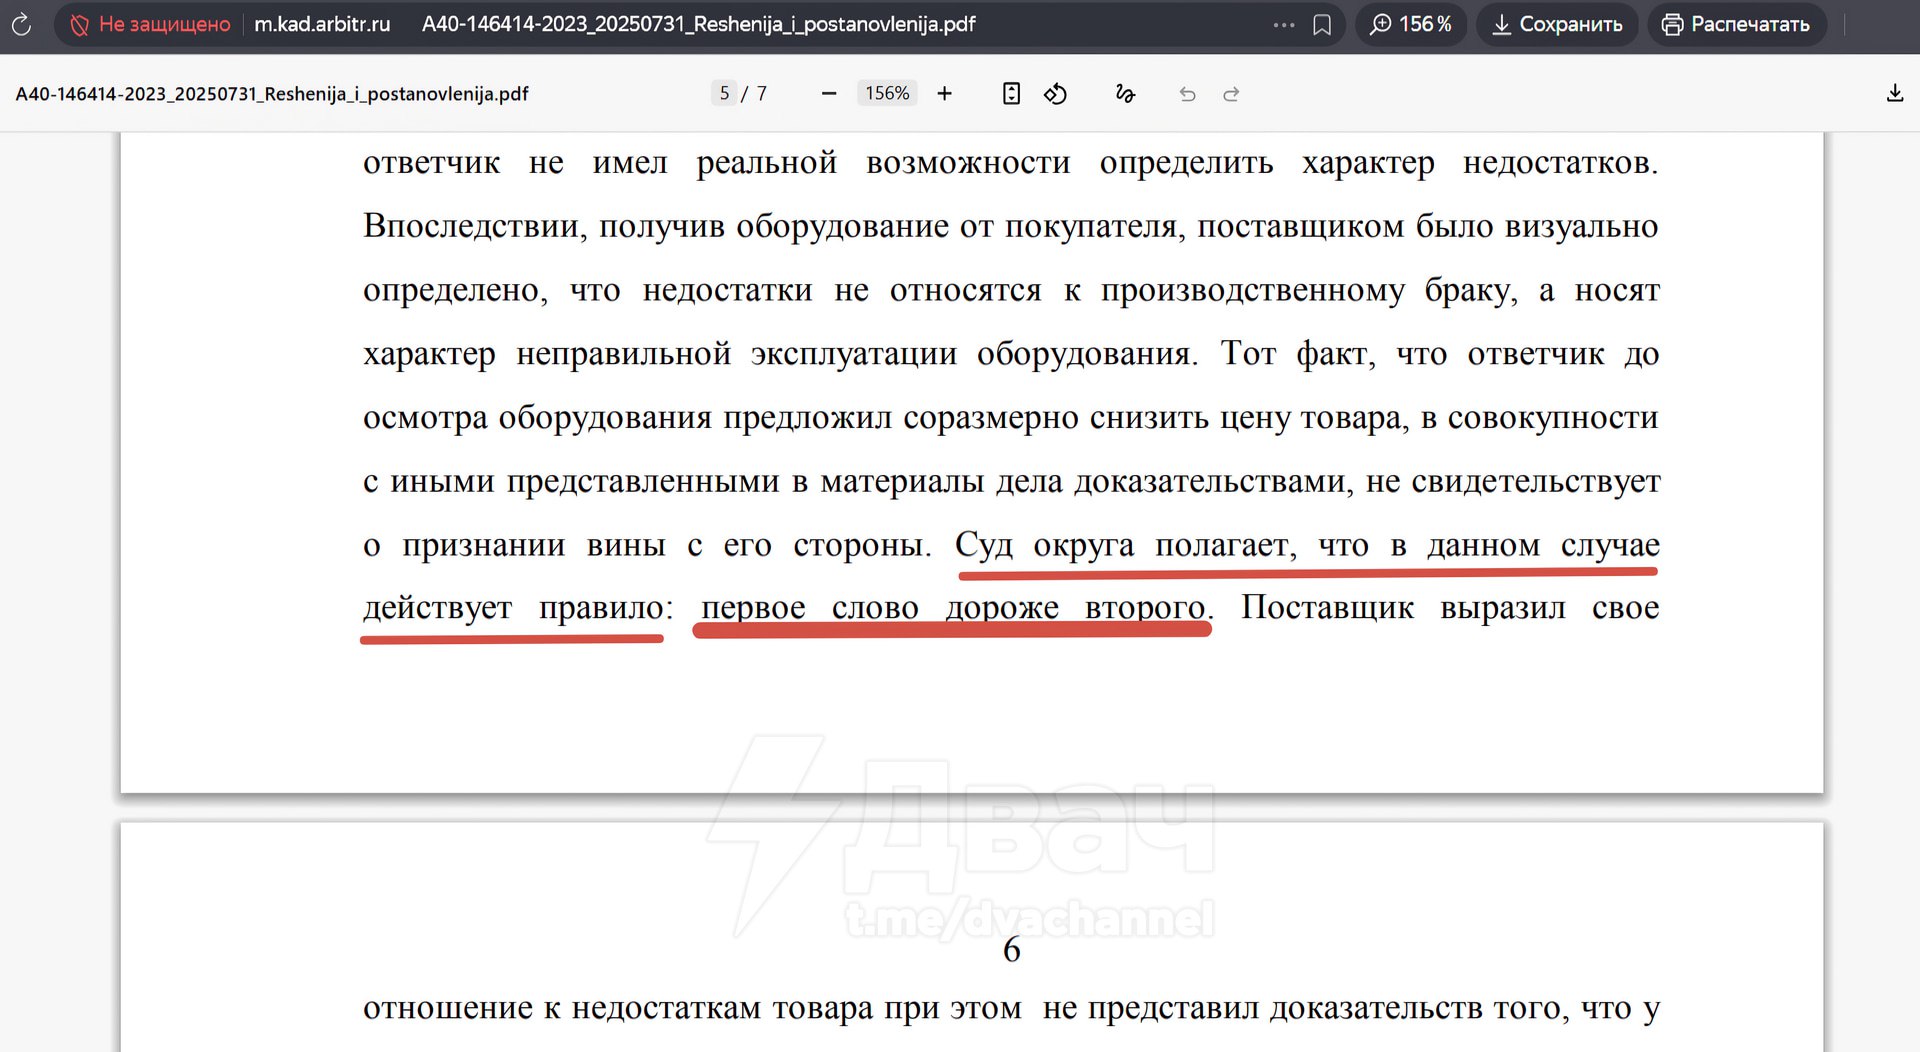Open the 156 % zoom control in address bar
1920x1052 pixels.
[x=1411, y=25]
